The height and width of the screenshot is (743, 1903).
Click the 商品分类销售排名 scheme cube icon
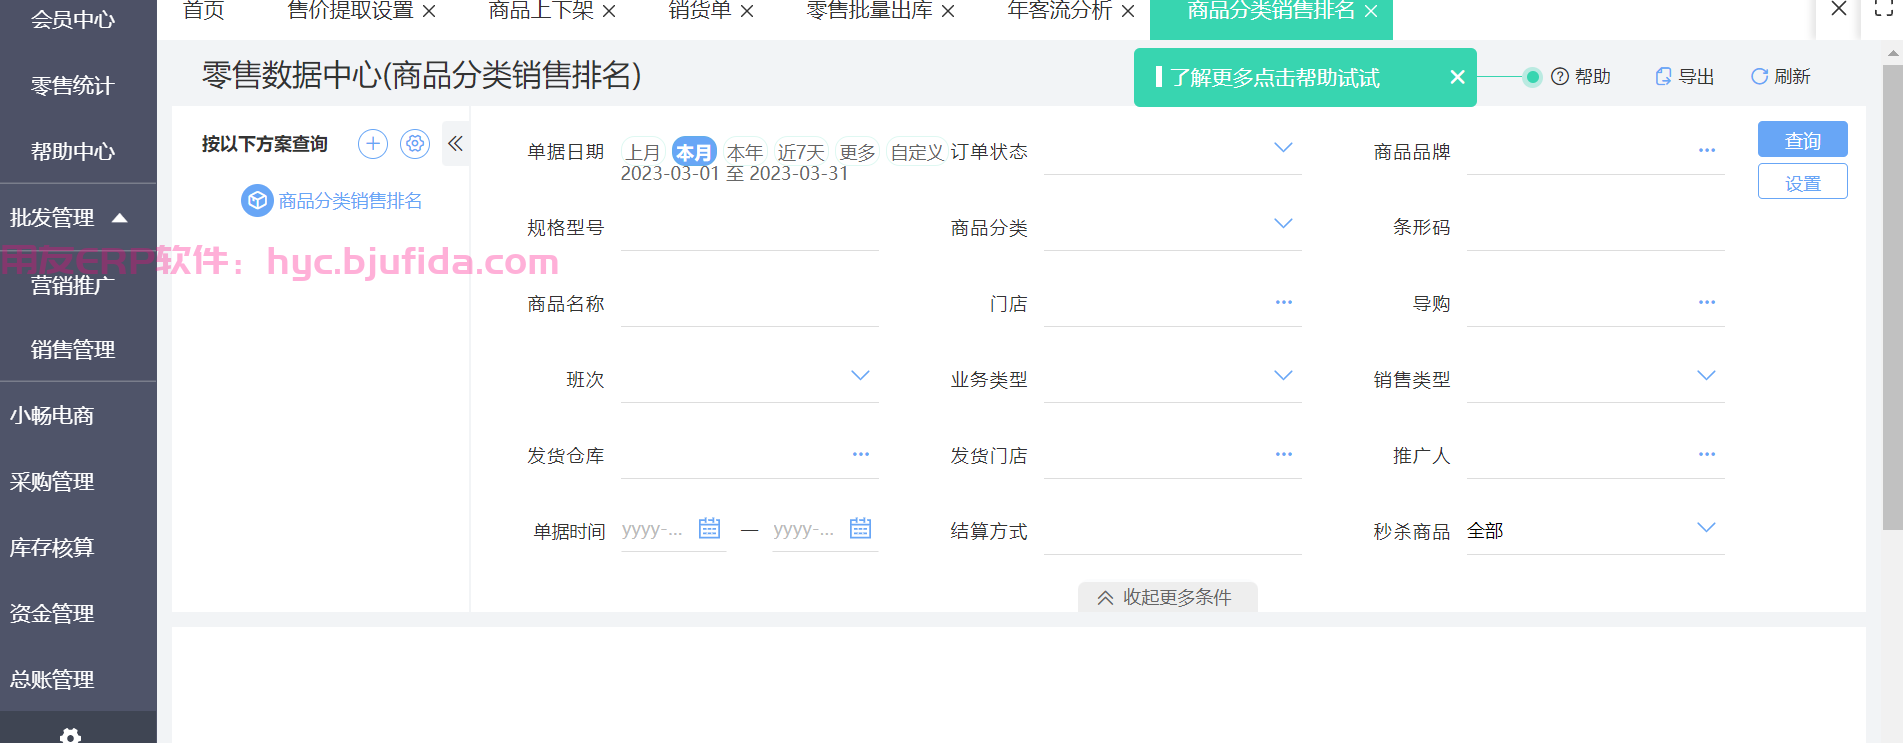(x=257, y=201)
